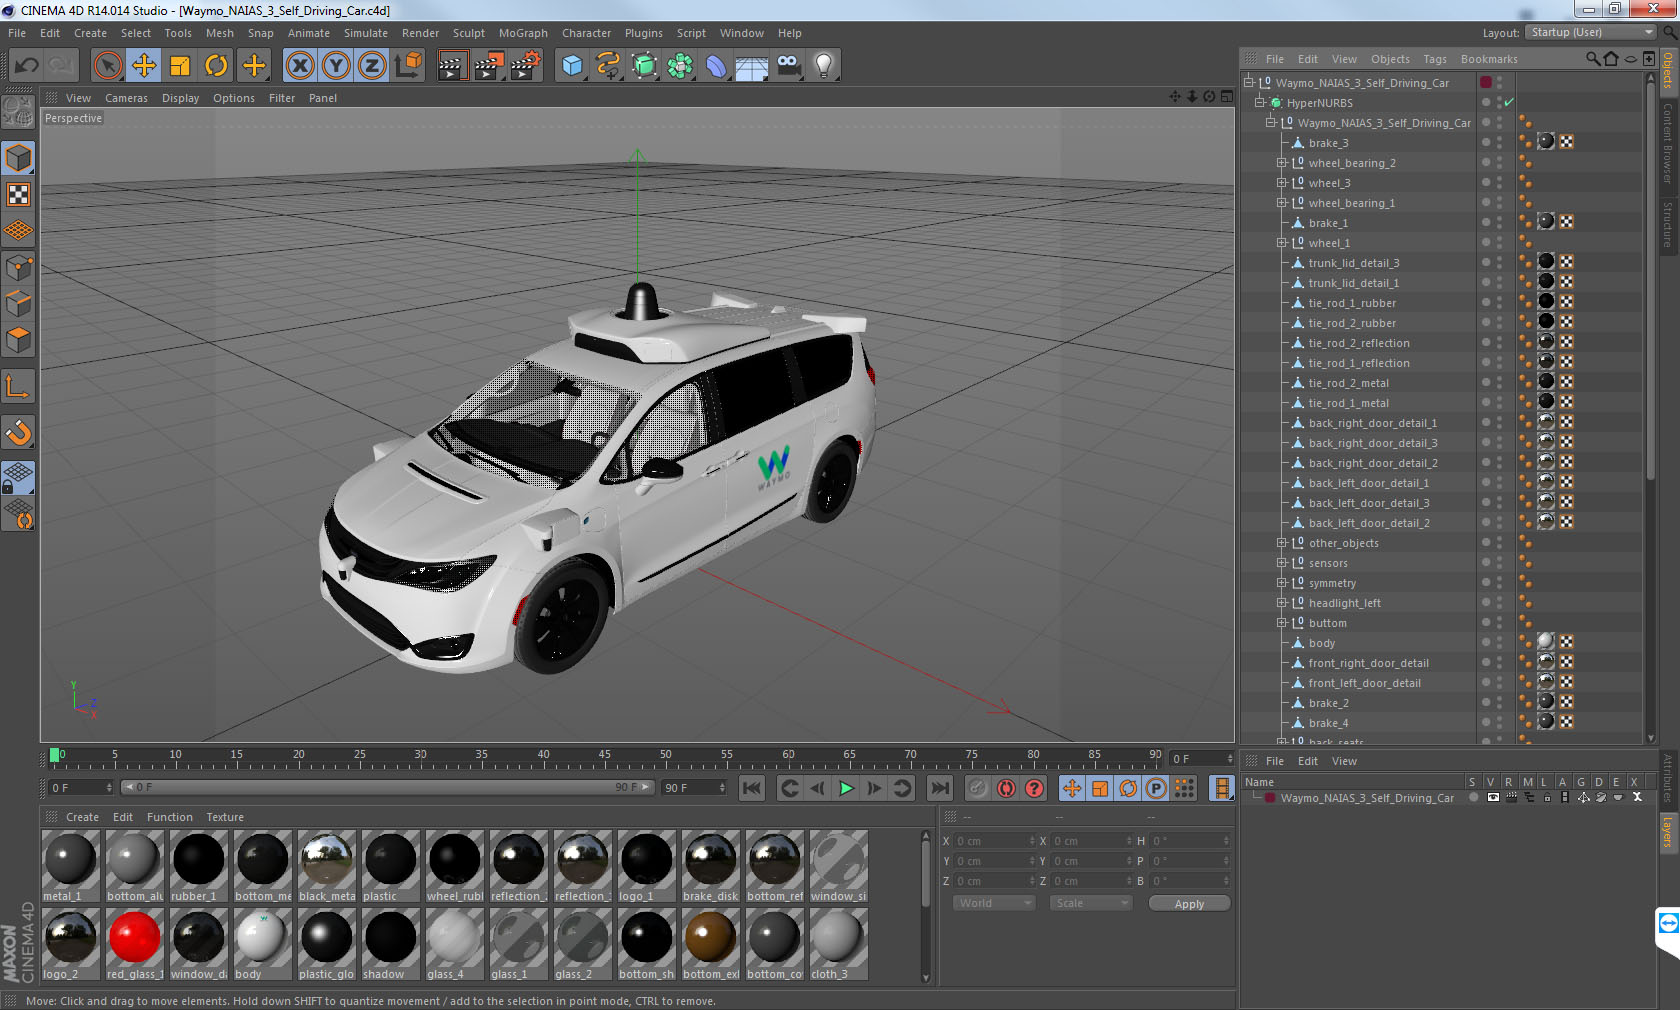The width and height of the screenshot is (1680, 1010).
Task: Expand the headlight_left group
Action: [x=1281, y=603]
